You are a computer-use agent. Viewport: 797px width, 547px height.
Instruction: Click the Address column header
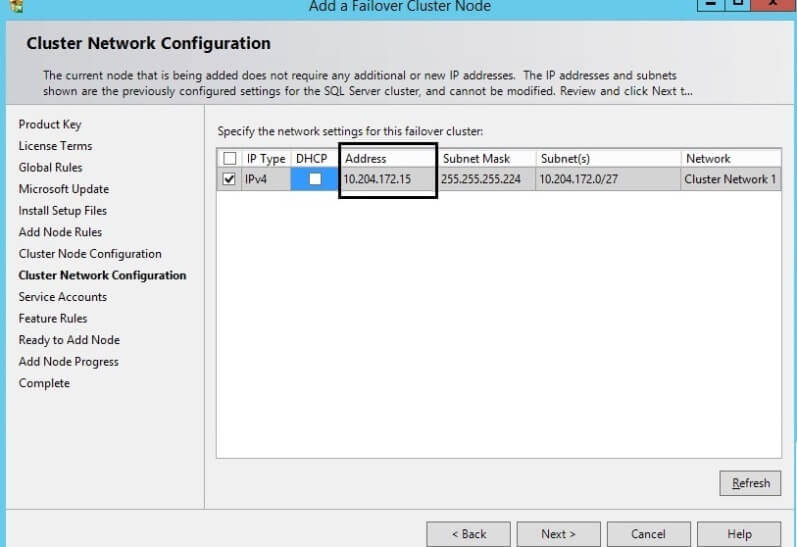pos(387,159)
